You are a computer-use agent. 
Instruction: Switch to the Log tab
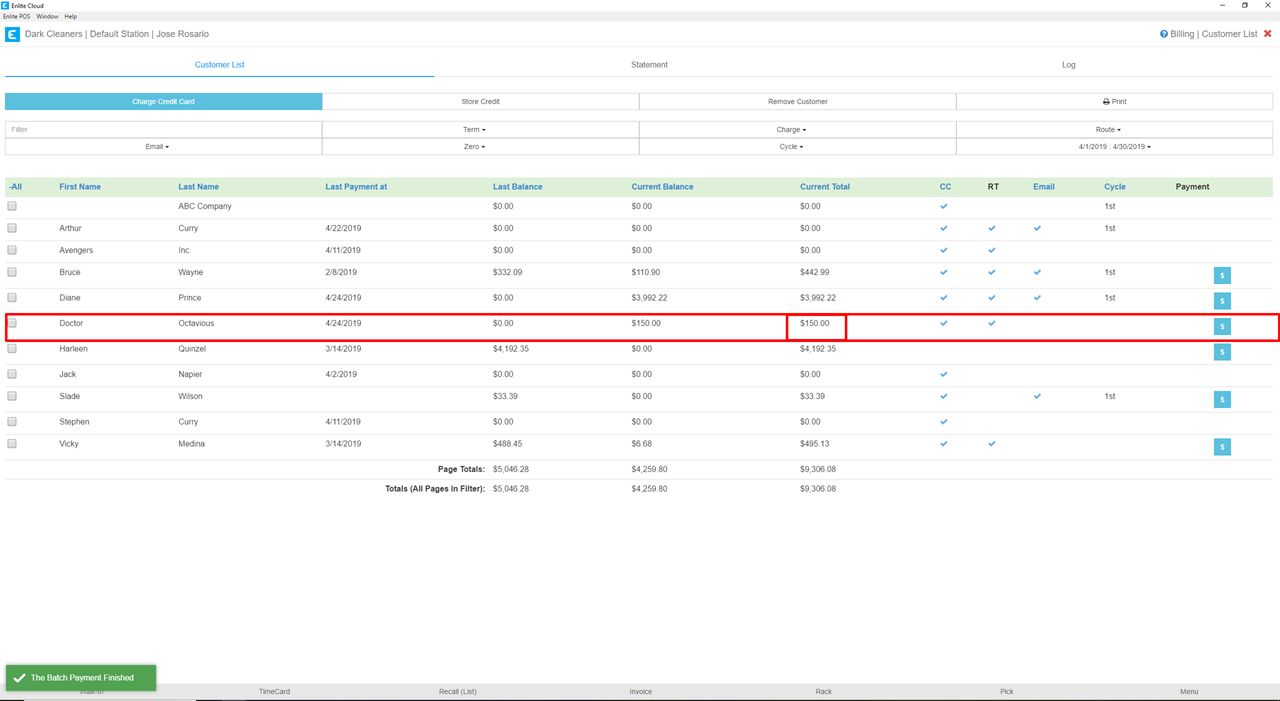click(x=1069, y=65)
